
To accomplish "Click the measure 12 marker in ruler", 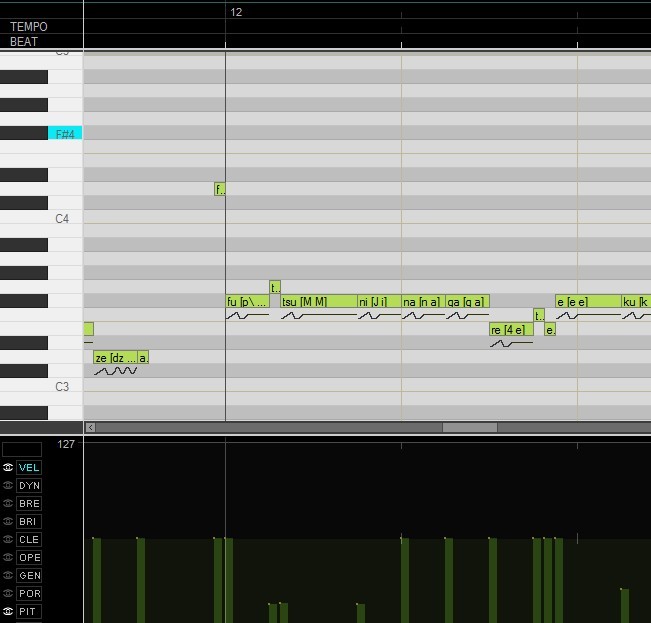I will click(x=236, y=12).
